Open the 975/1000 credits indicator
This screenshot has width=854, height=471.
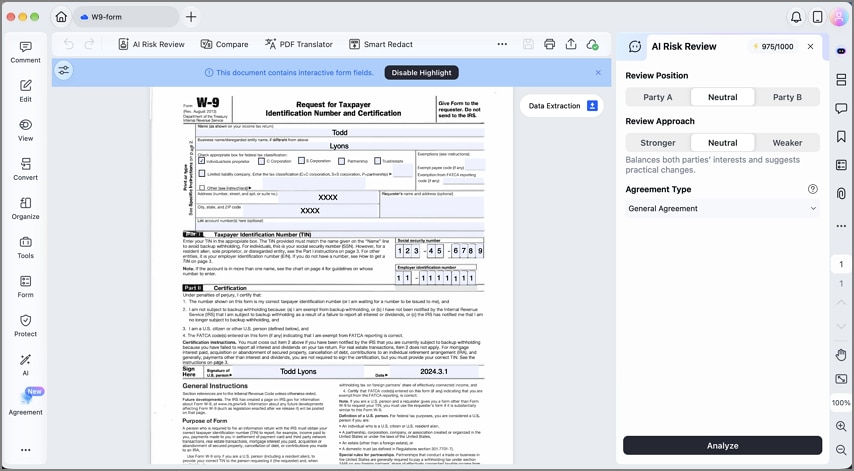773,46
